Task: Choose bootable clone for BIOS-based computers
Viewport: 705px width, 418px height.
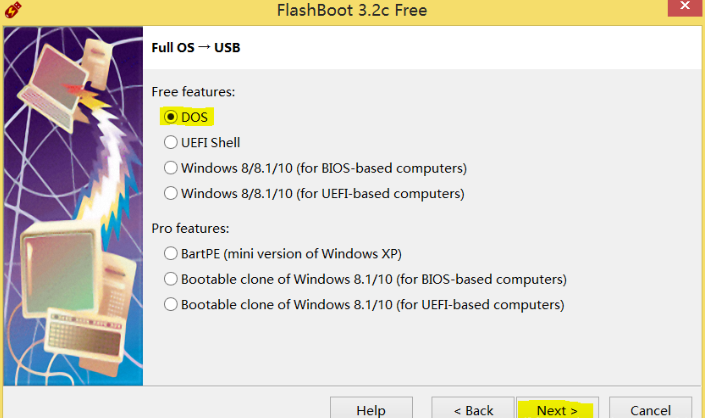Action: click(x=365, y=279)
